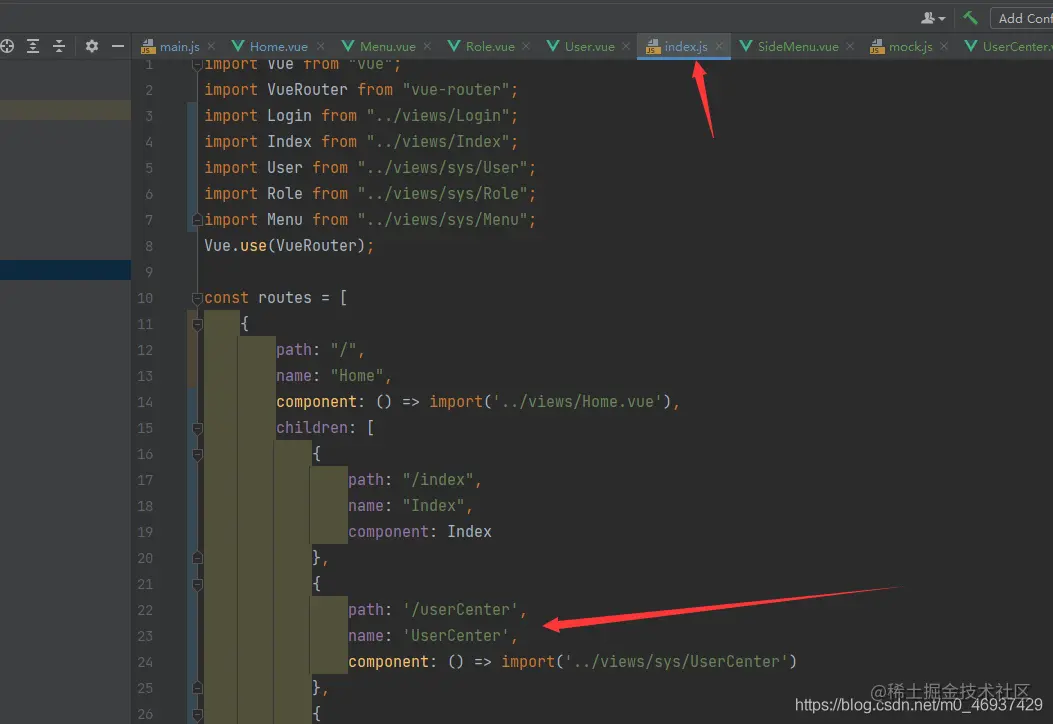Click the Index component reference on line 19

(469, 532)
